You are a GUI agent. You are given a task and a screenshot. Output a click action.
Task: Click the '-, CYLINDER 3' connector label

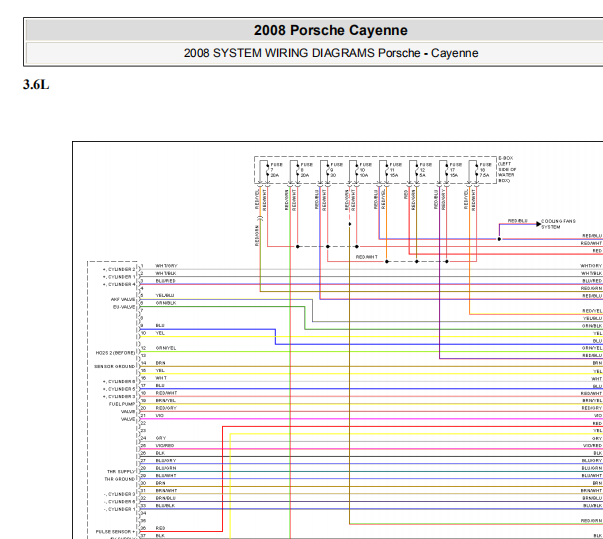(x=120, y=494)
